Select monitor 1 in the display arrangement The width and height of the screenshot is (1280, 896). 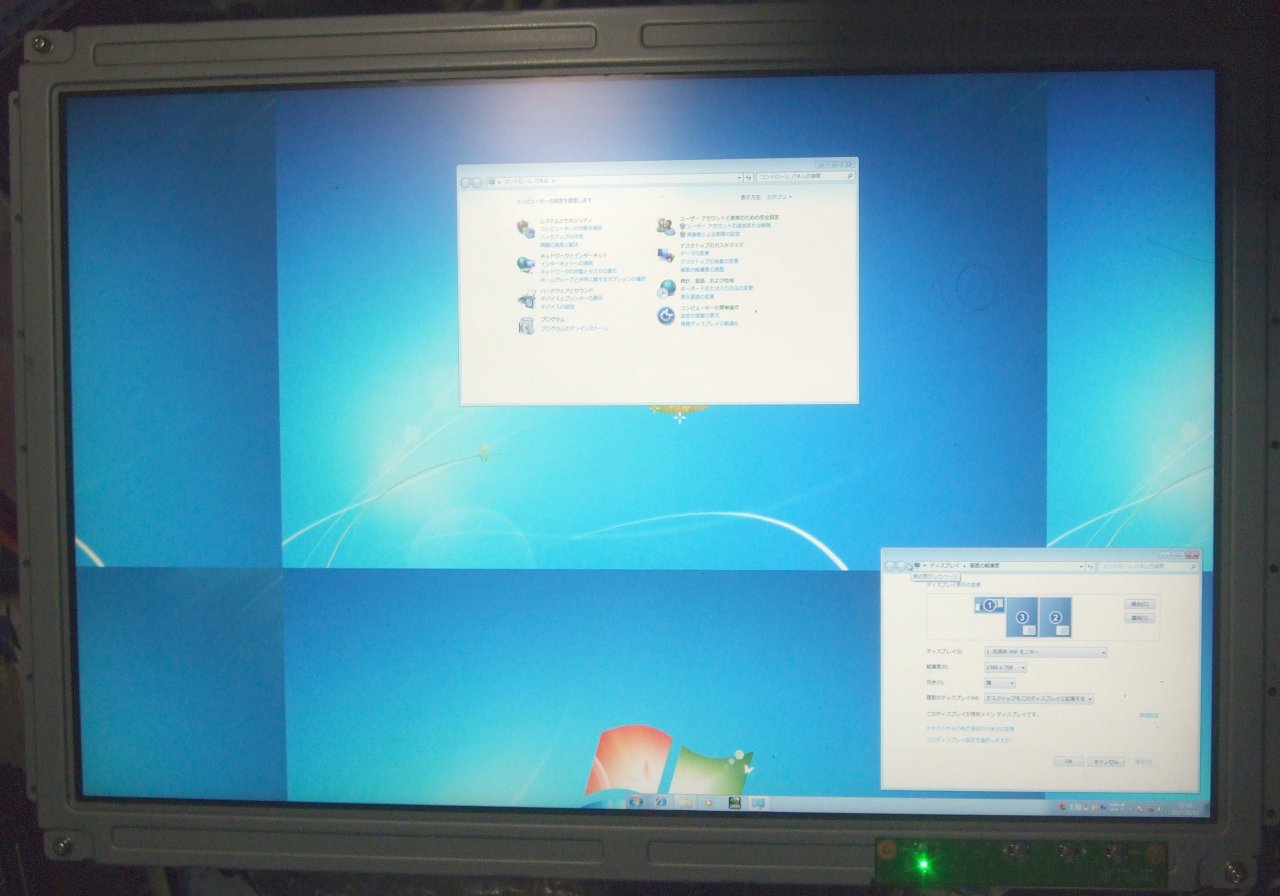click(x=990, y=604)
